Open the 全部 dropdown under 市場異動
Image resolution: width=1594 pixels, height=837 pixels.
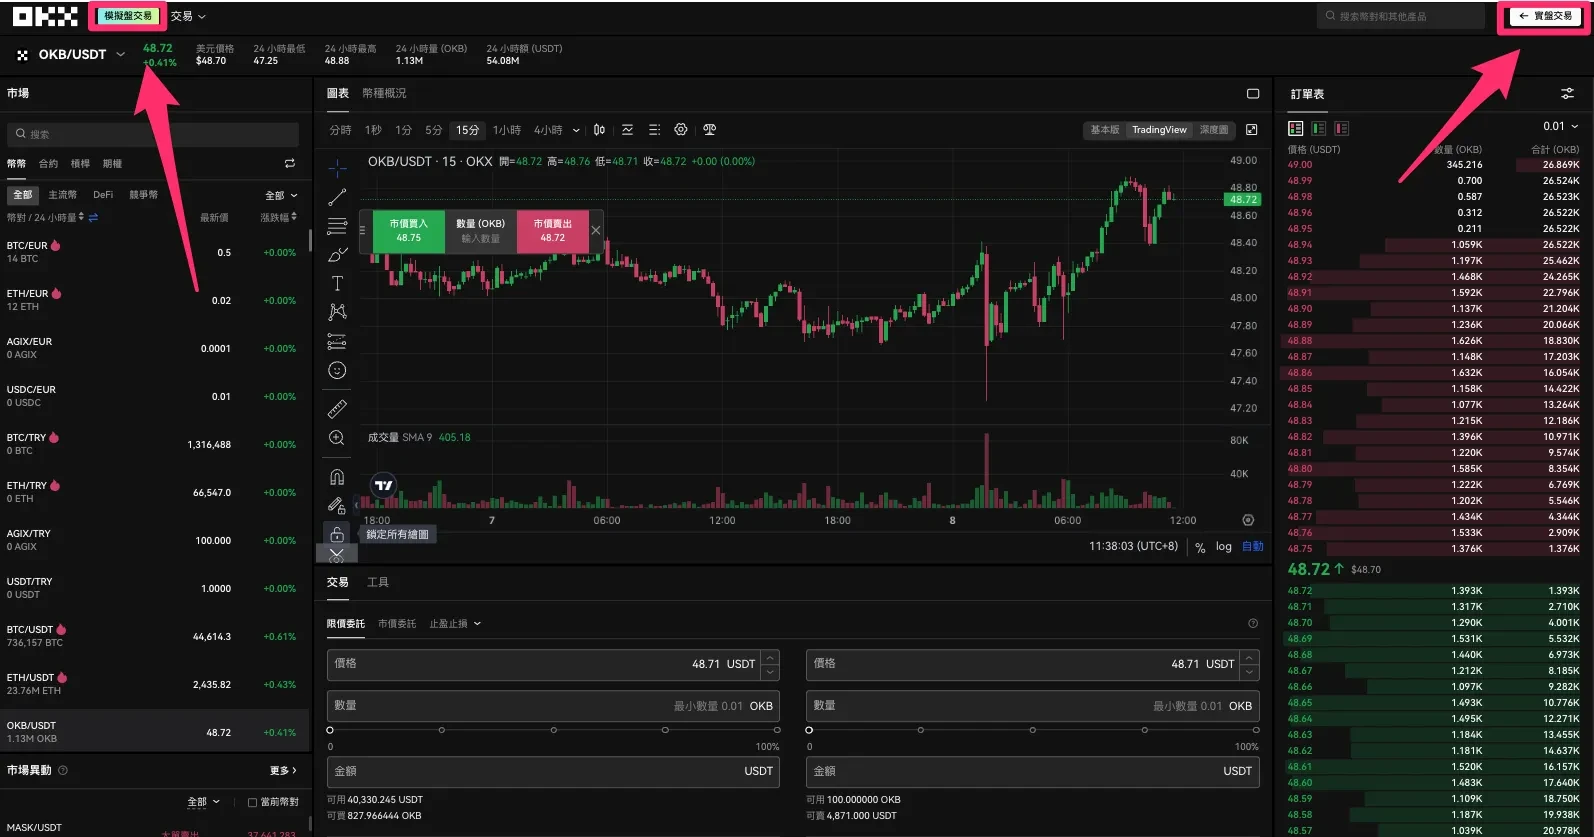coord(203,802)
